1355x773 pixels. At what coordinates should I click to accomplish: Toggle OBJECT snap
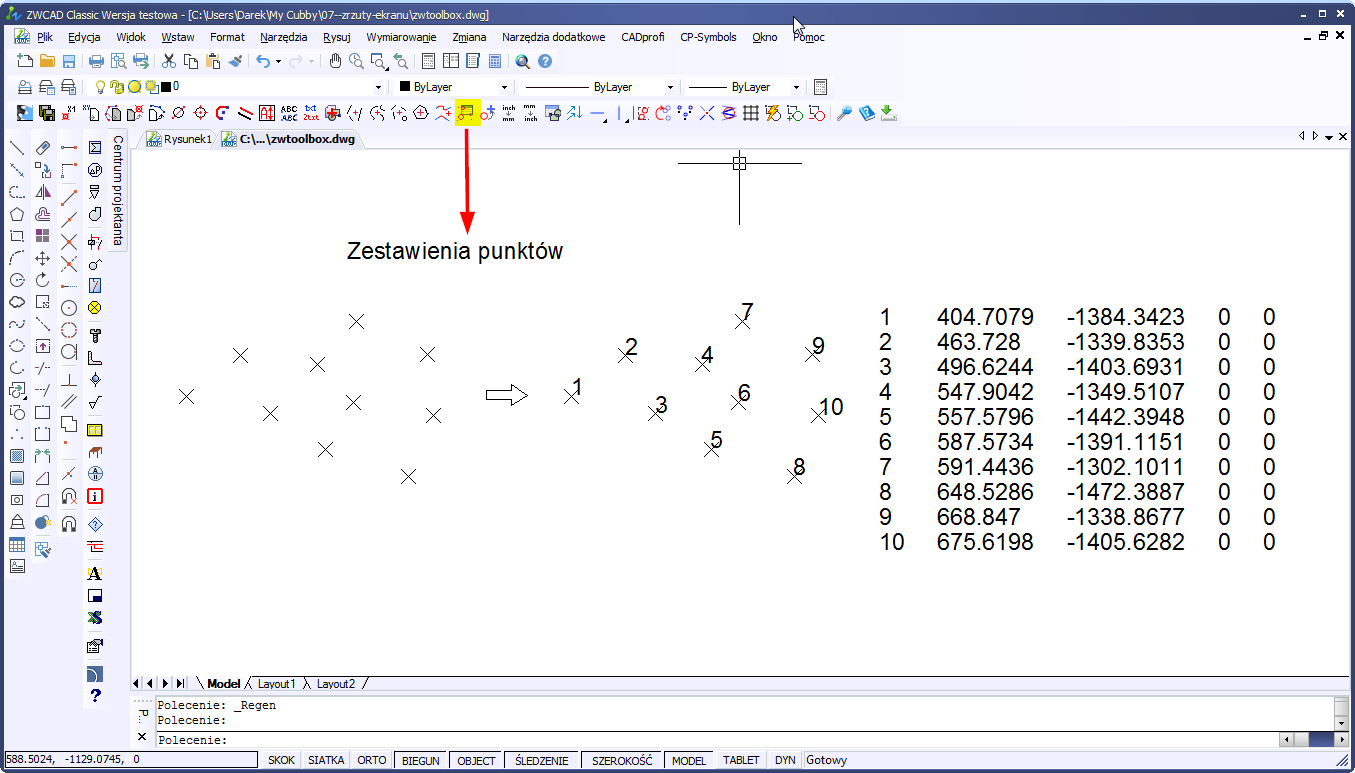476,760
